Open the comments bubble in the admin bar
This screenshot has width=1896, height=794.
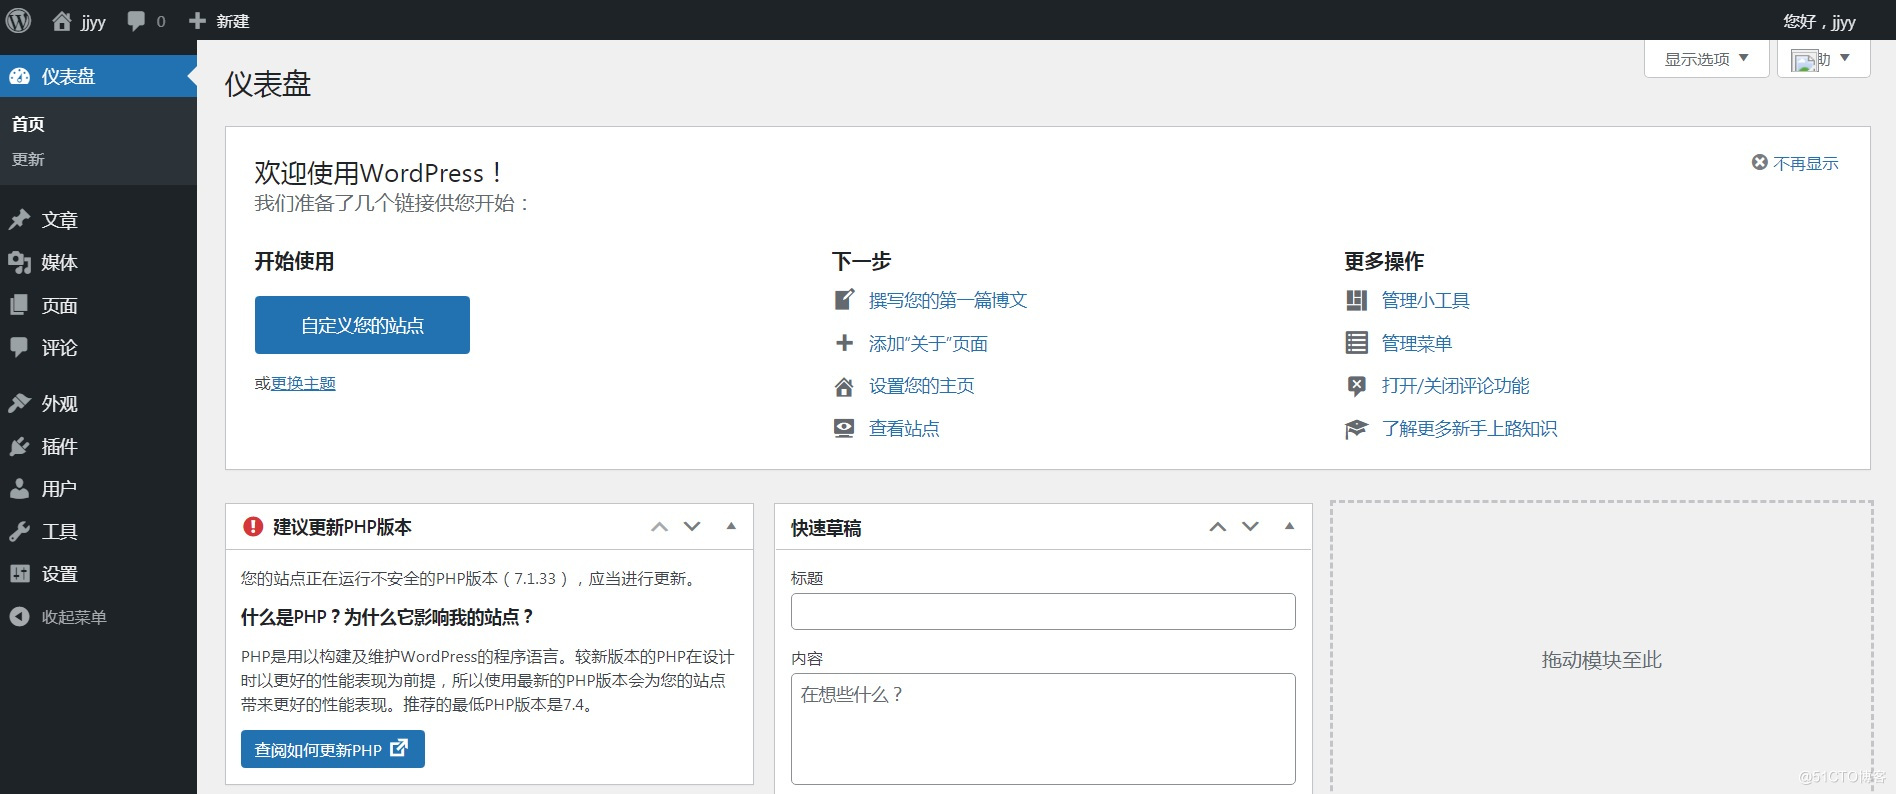137,21
